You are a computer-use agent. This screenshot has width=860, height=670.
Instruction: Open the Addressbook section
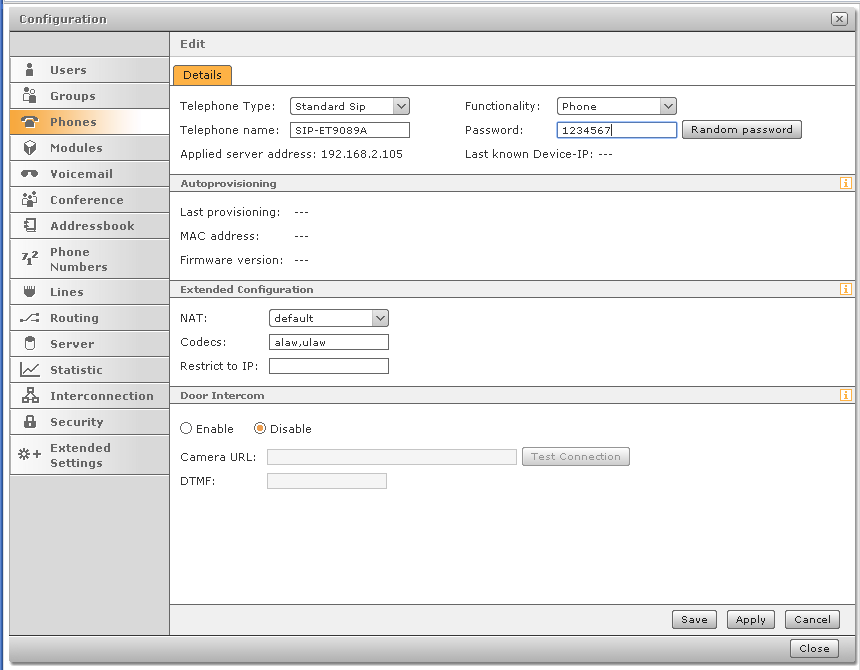pyautogui.click(x=89, y=225)
